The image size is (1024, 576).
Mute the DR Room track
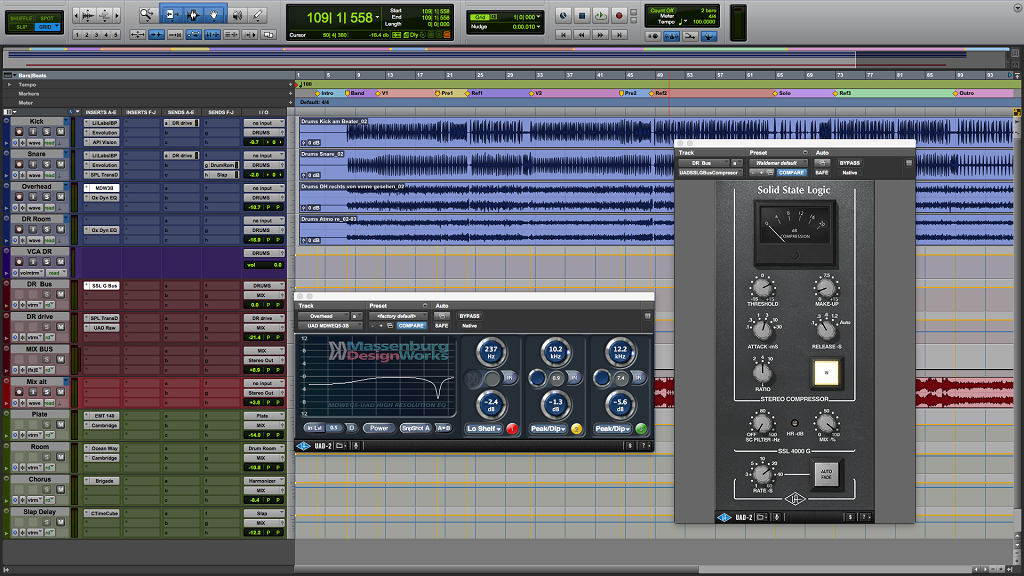point(60,229)
